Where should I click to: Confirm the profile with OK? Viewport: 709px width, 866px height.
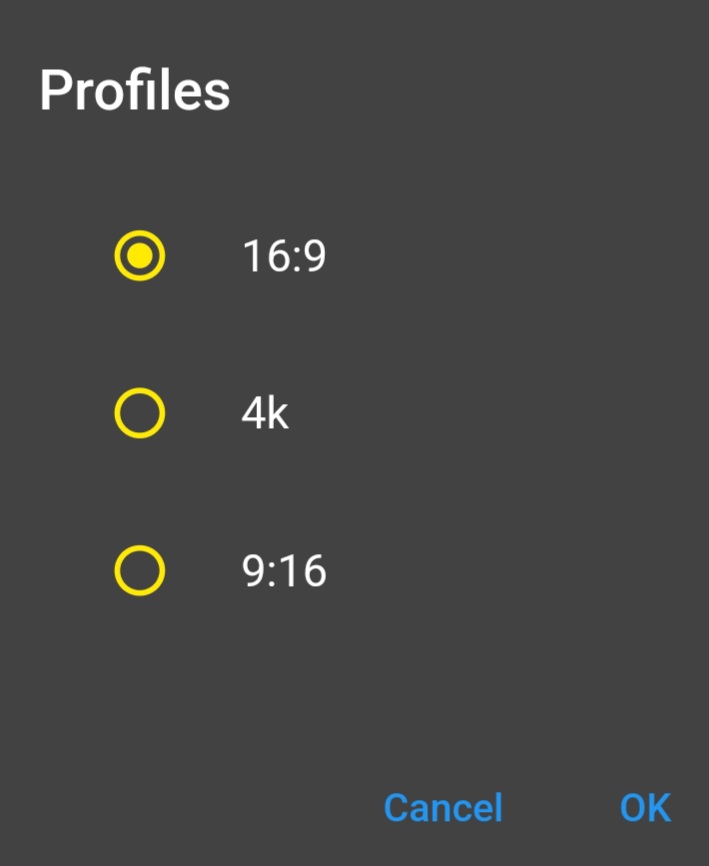point(645,807)
